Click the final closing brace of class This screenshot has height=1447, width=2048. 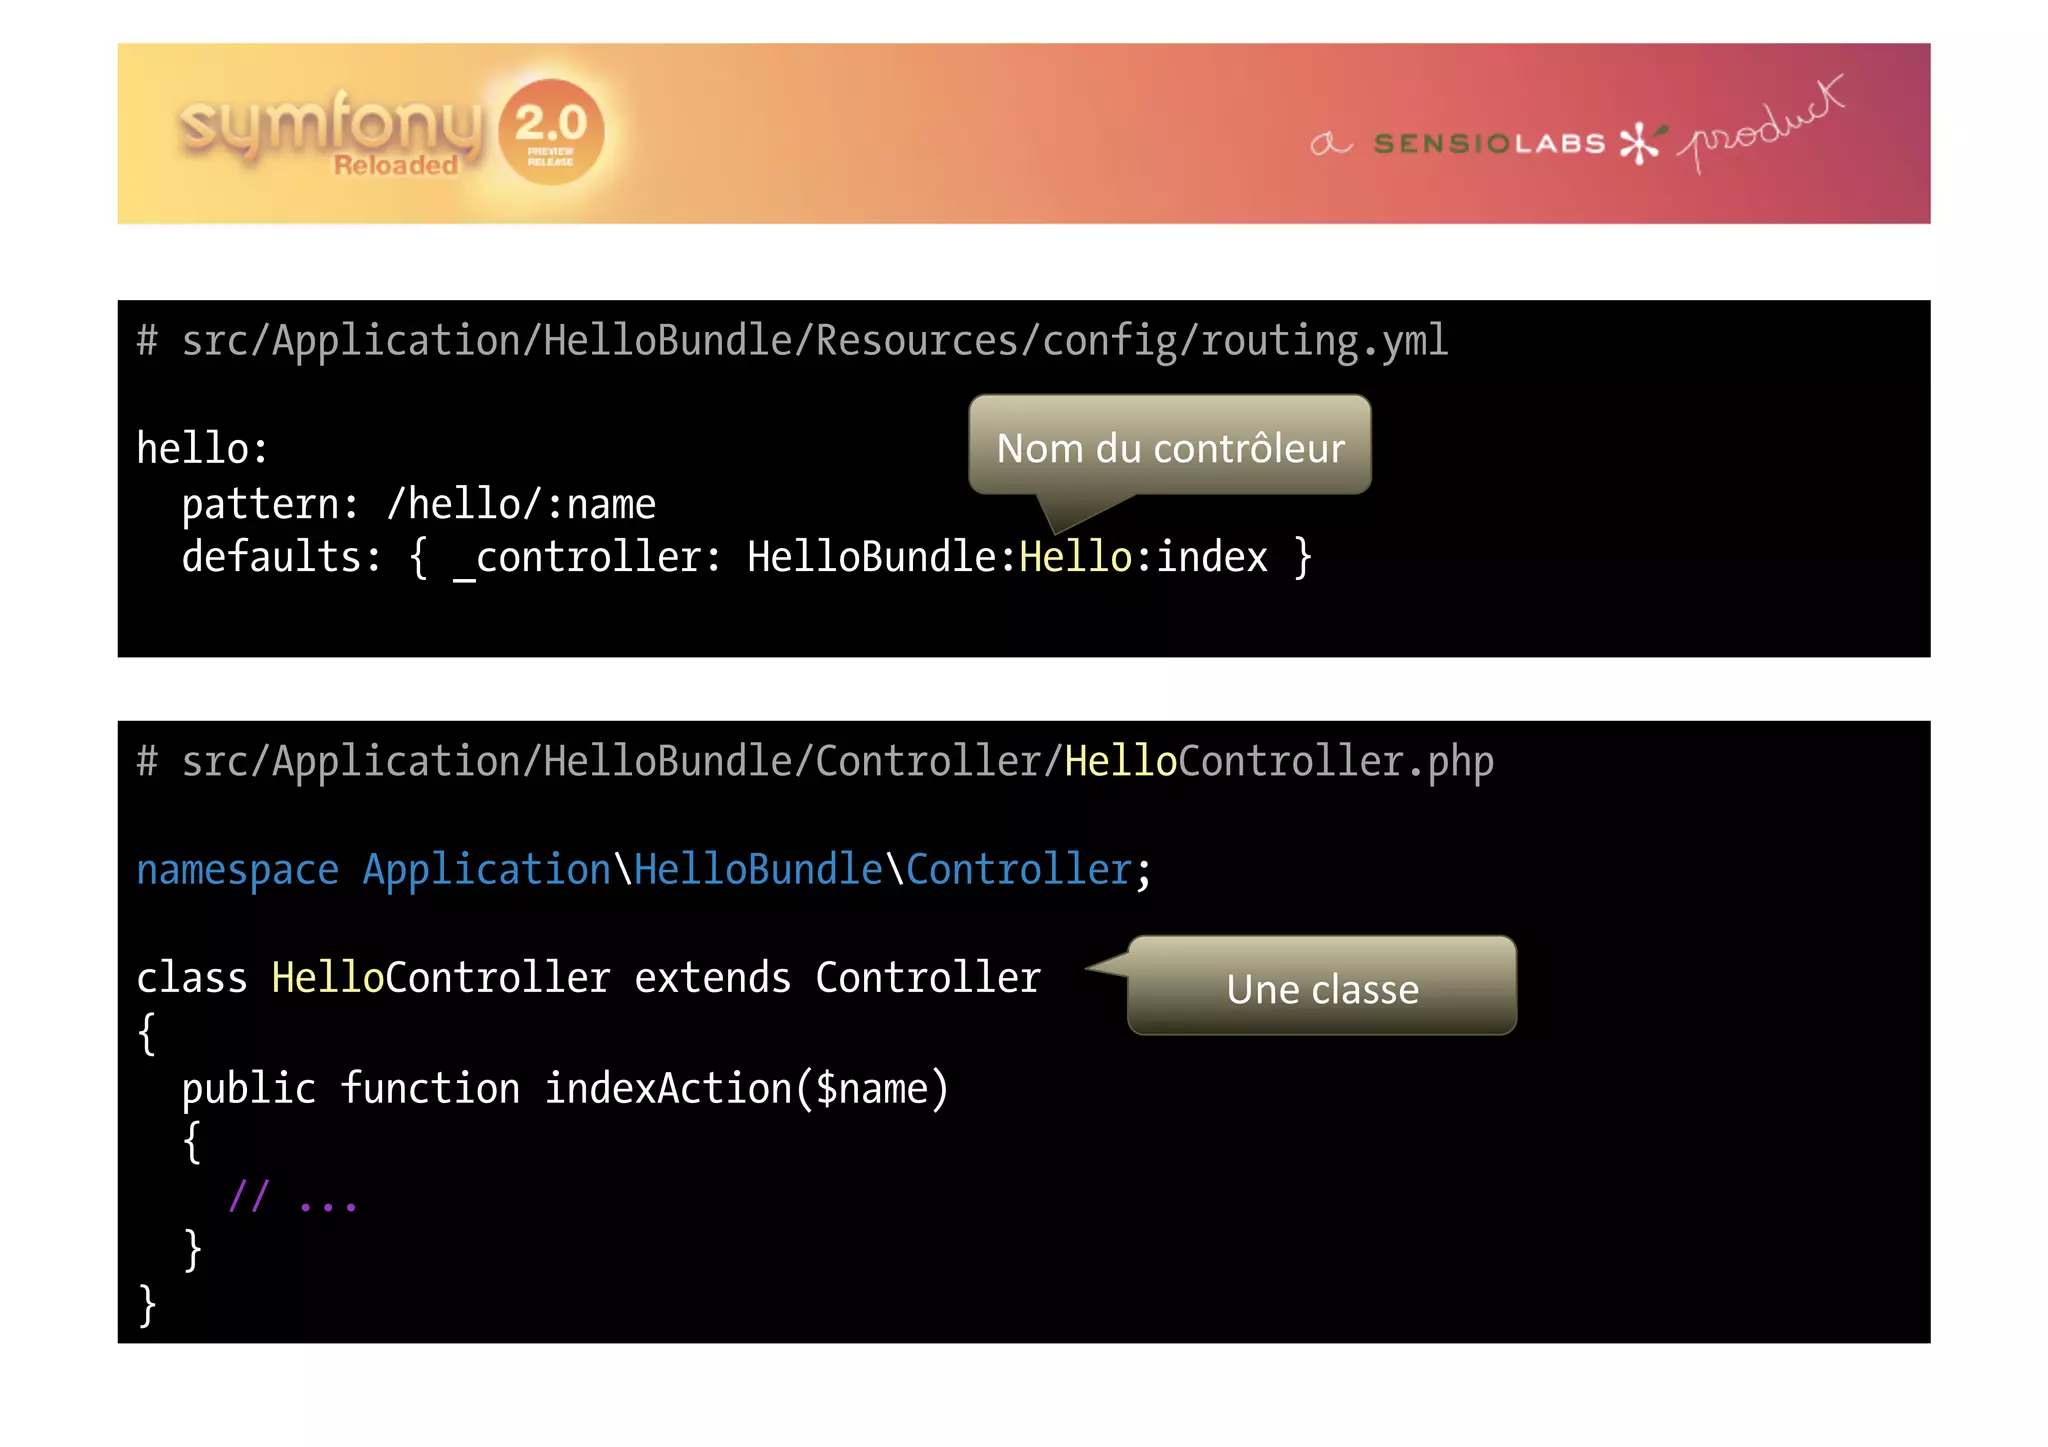[x=147, y=1305]
